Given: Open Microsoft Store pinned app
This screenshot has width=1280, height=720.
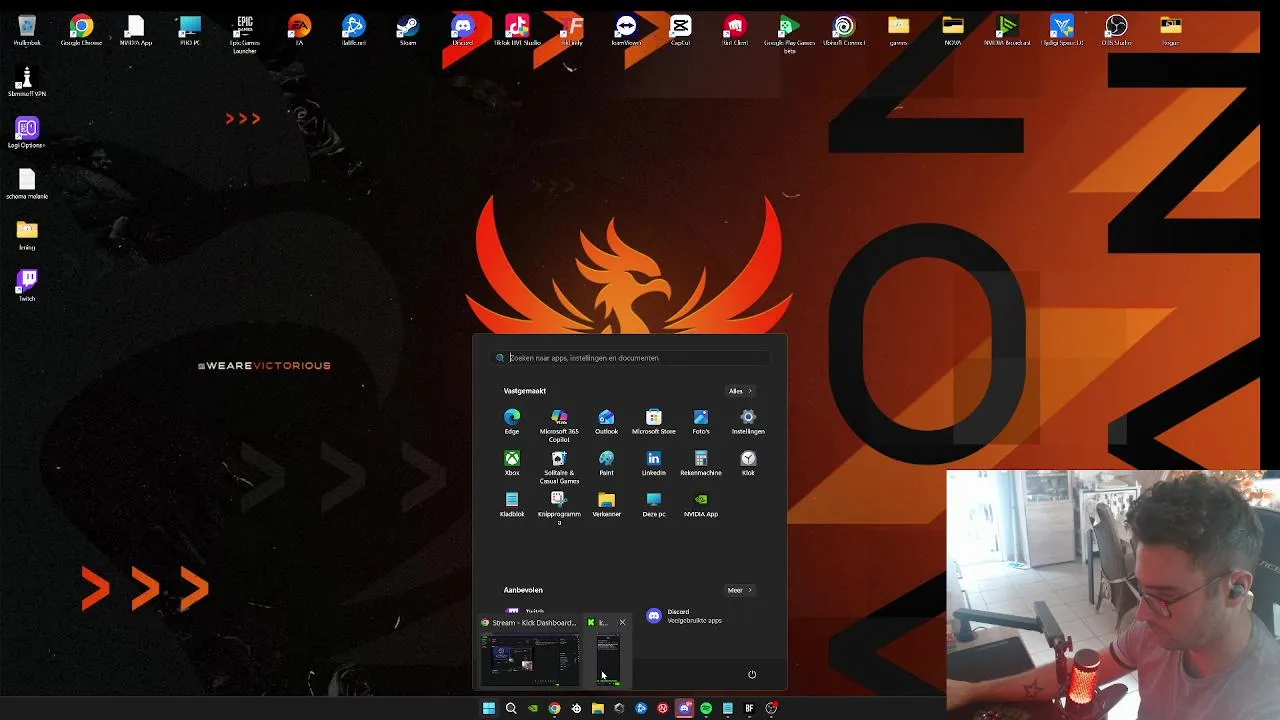Looking at the screenshot, I should 653,421.
